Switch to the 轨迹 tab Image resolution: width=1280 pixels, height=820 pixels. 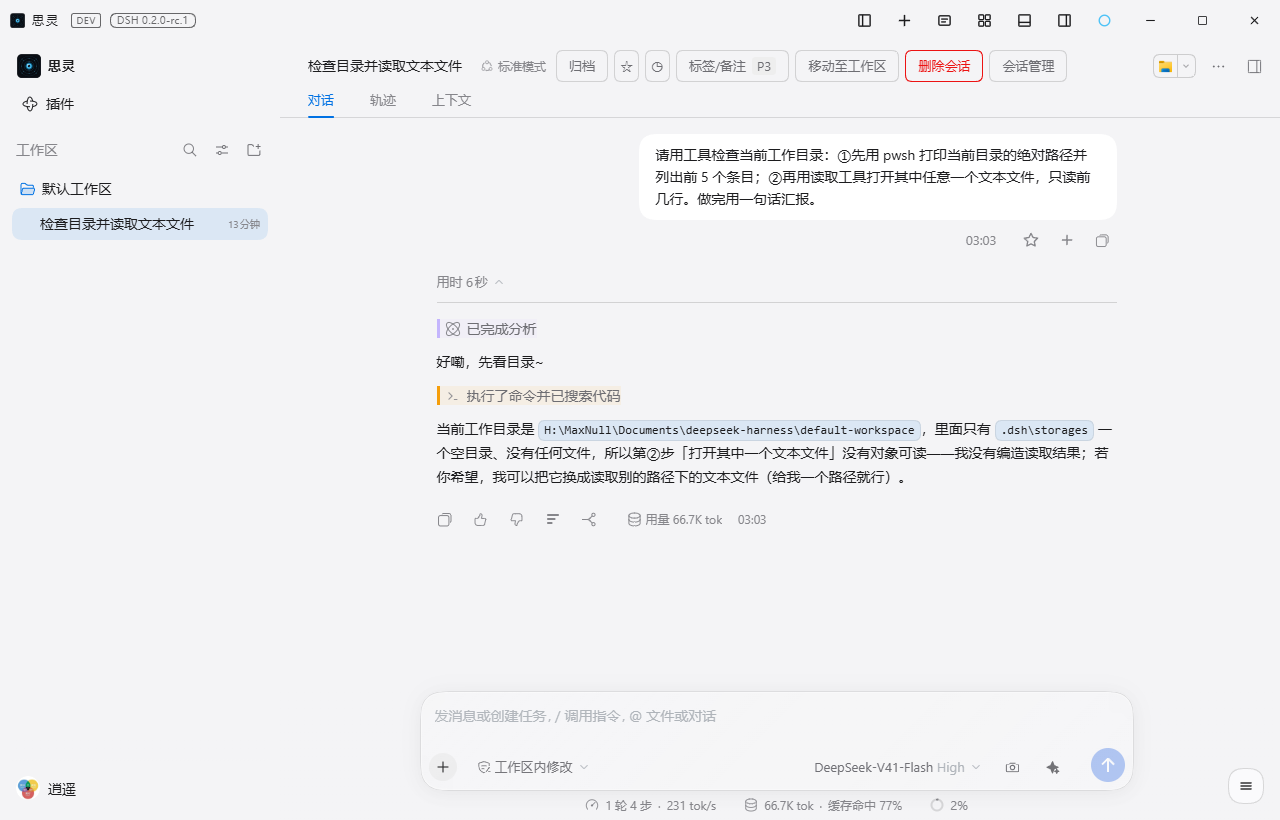383,100
